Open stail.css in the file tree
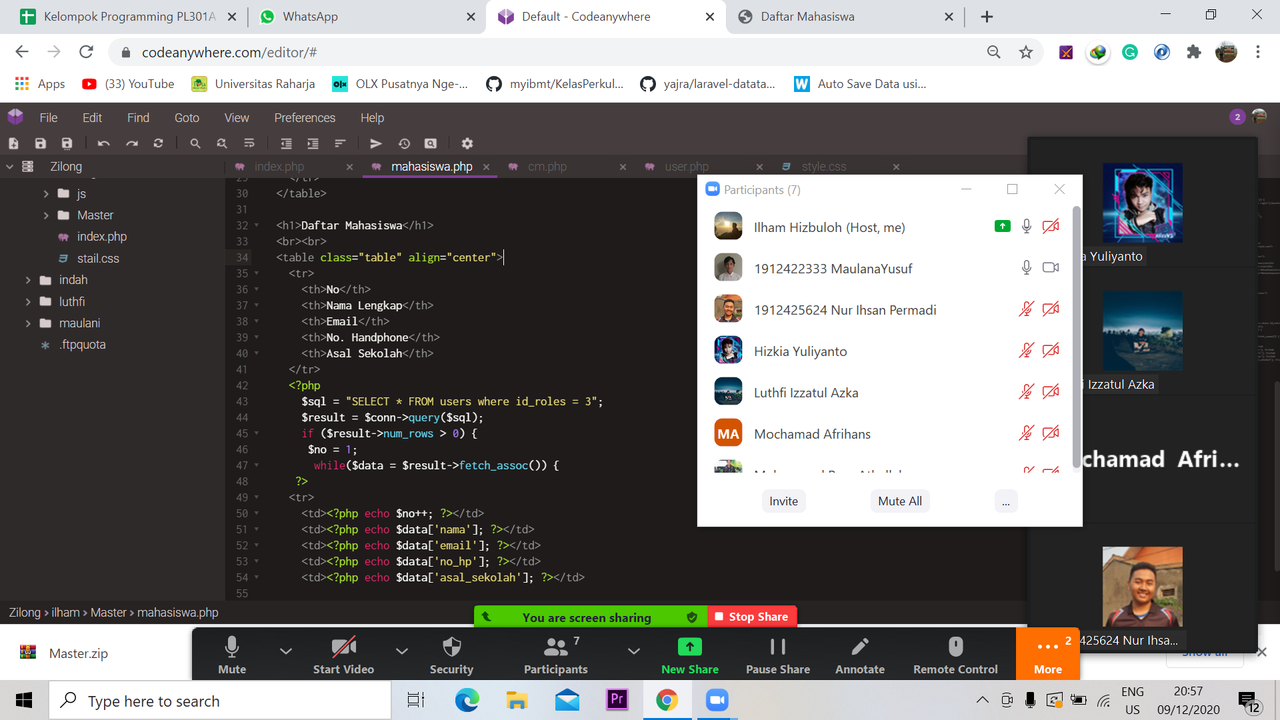 (x=98, y=258)
